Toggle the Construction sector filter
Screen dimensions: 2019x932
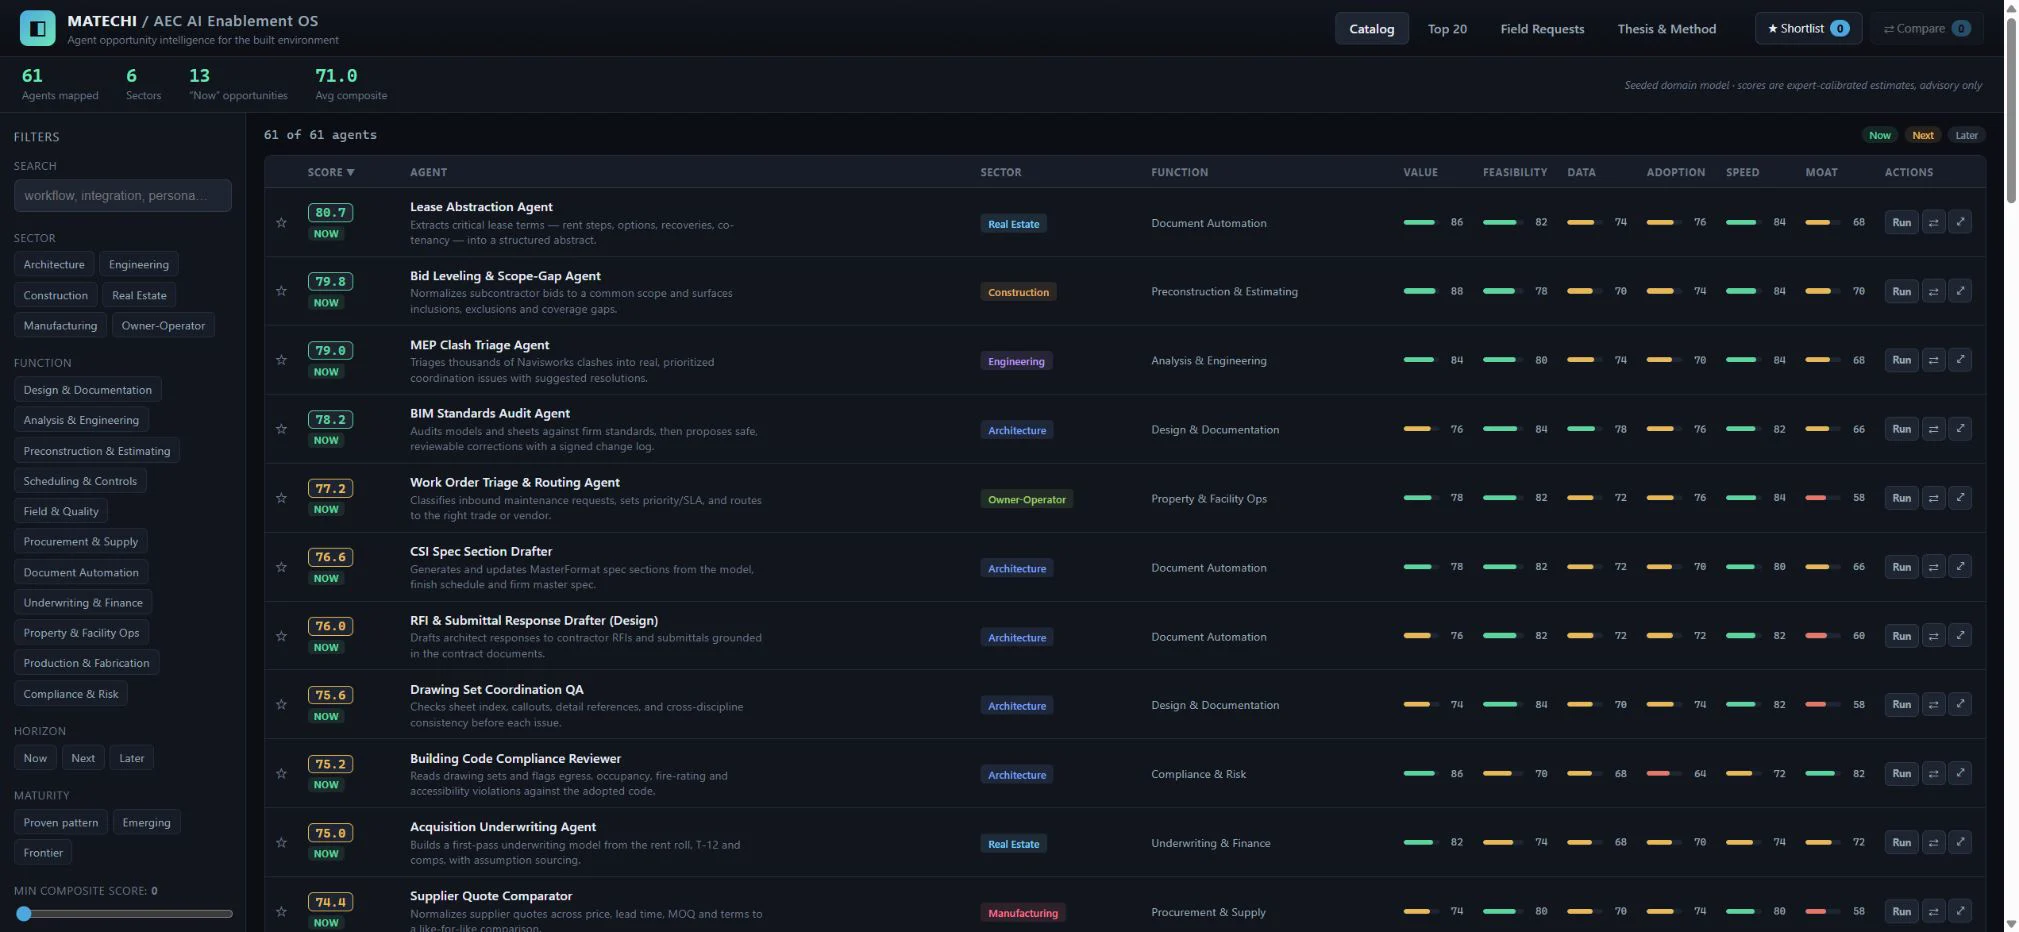click(56, 295)
